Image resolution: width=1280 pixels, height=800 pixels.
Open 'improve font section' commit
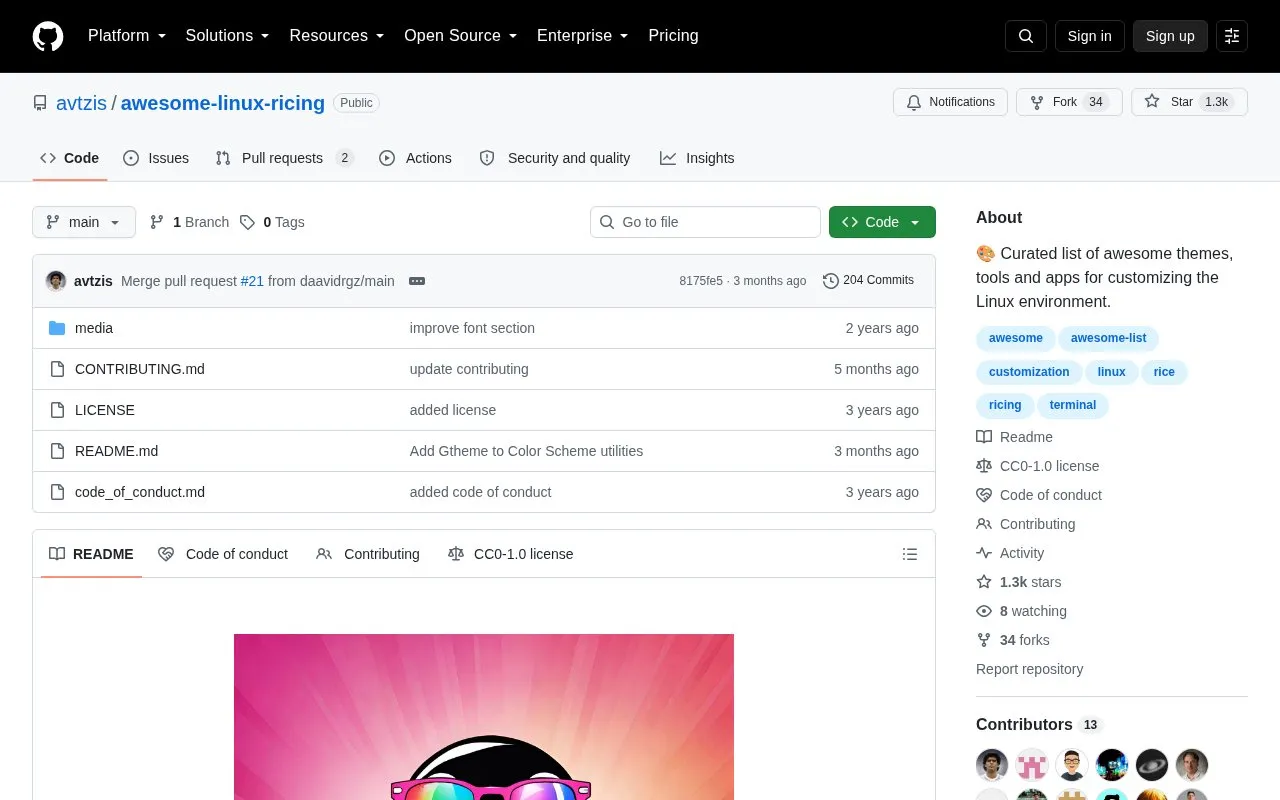(x=472, y=328)
